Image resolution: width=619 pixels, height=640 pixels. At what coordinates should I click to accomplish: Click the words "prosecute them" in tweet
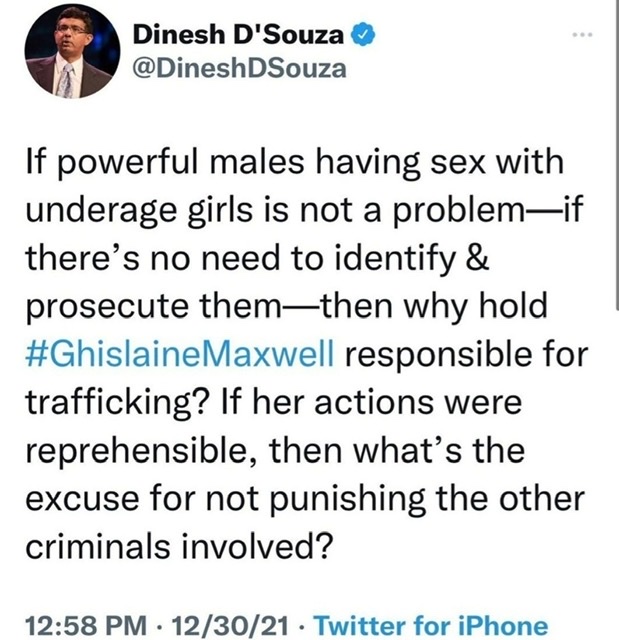click(151, 307)
